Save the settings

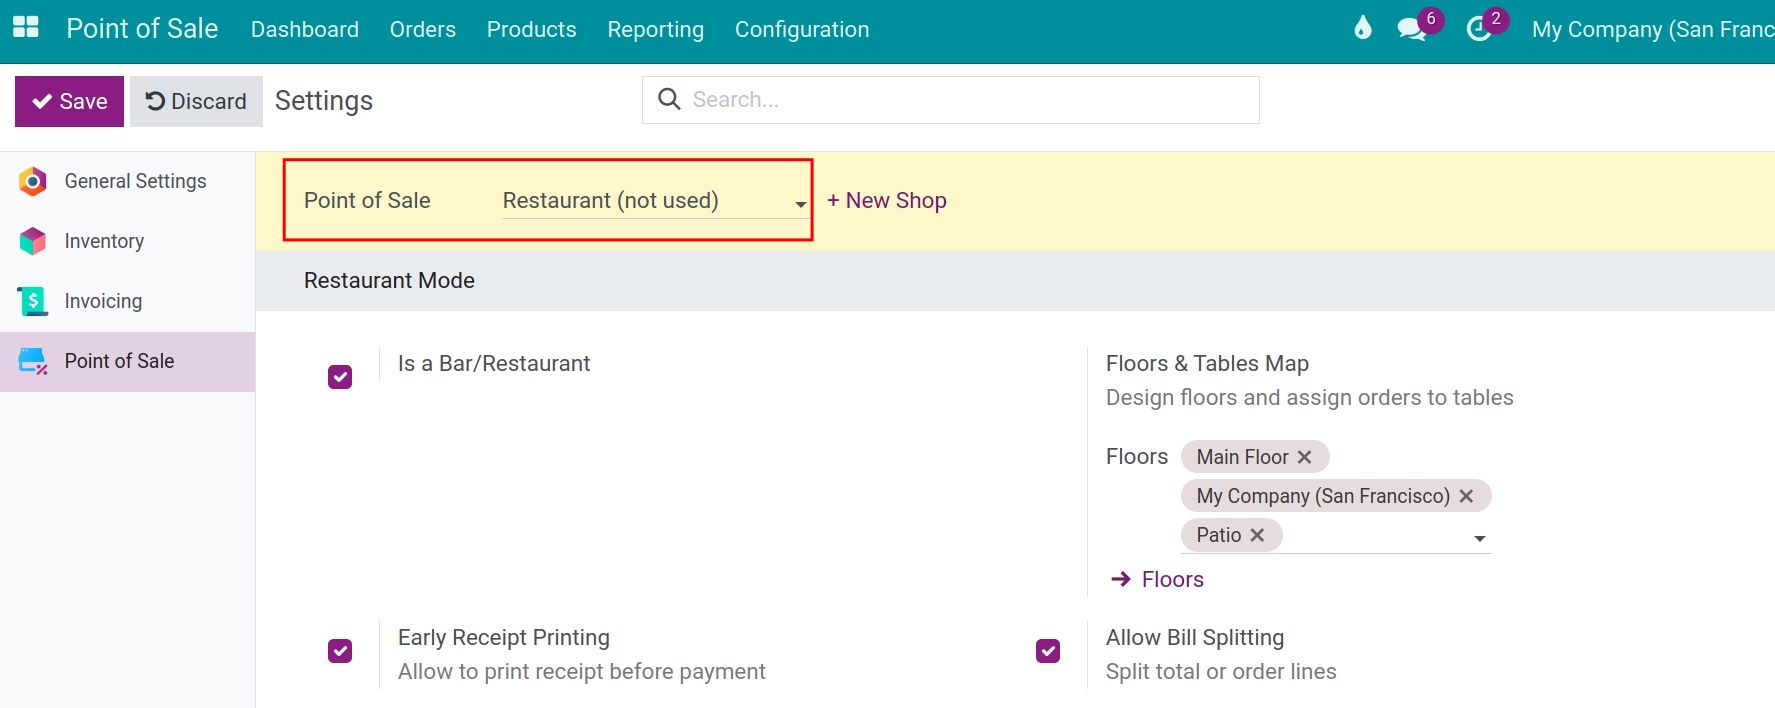[69, 101]
